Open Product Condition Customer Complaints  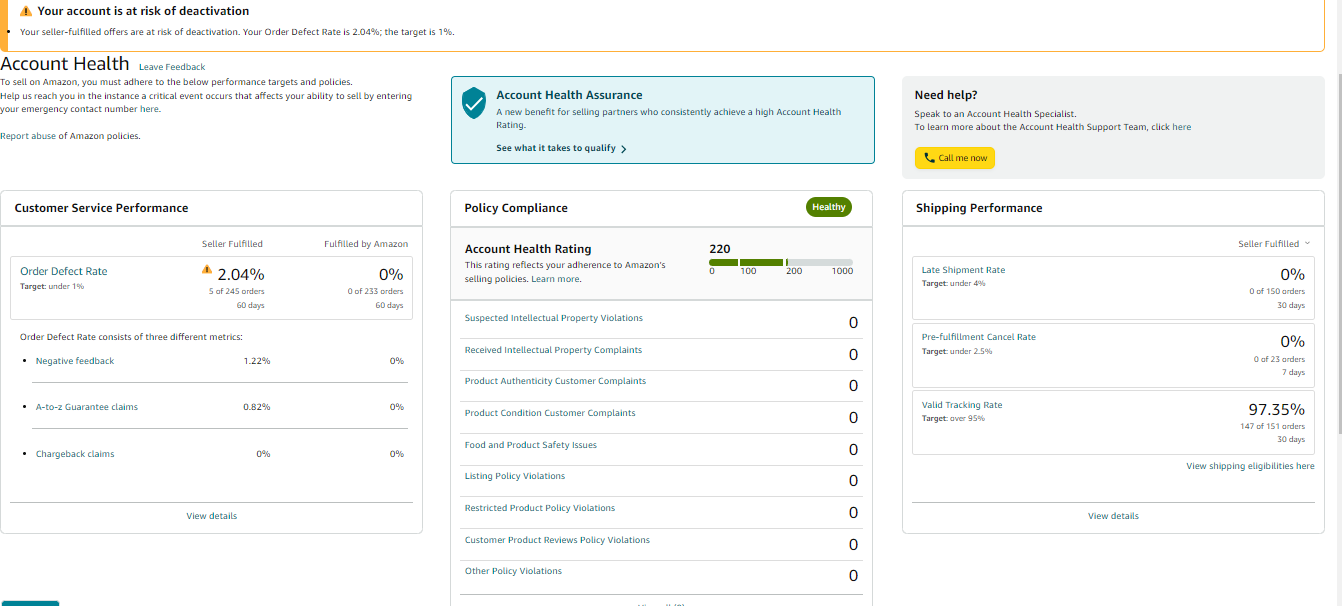tap(550, 413)
